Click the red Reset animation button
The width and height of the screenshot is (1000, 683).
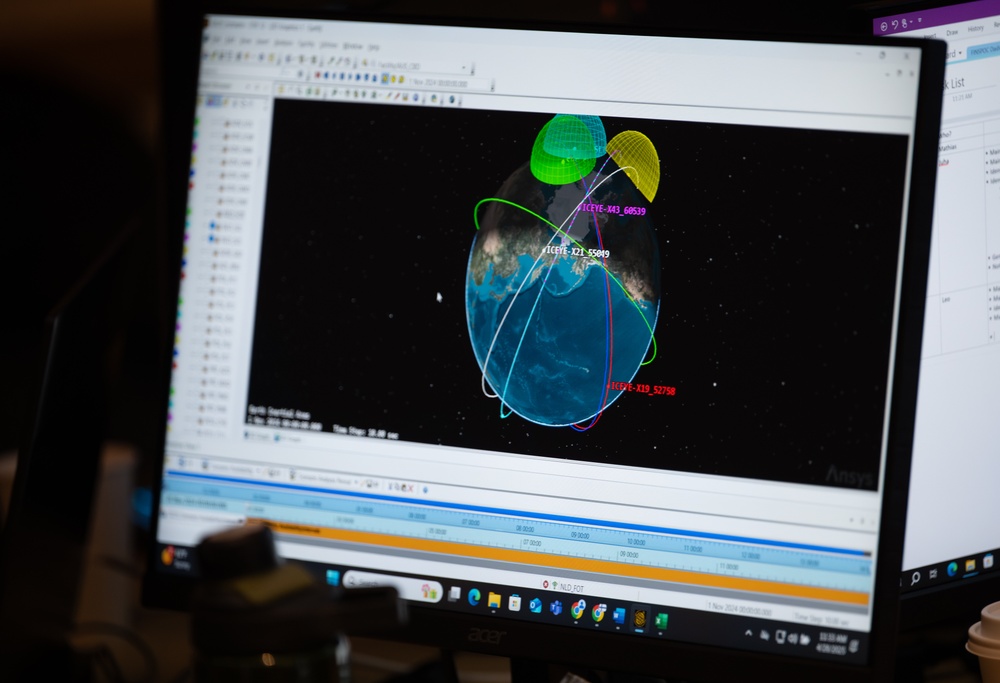(x=317, y=75)
